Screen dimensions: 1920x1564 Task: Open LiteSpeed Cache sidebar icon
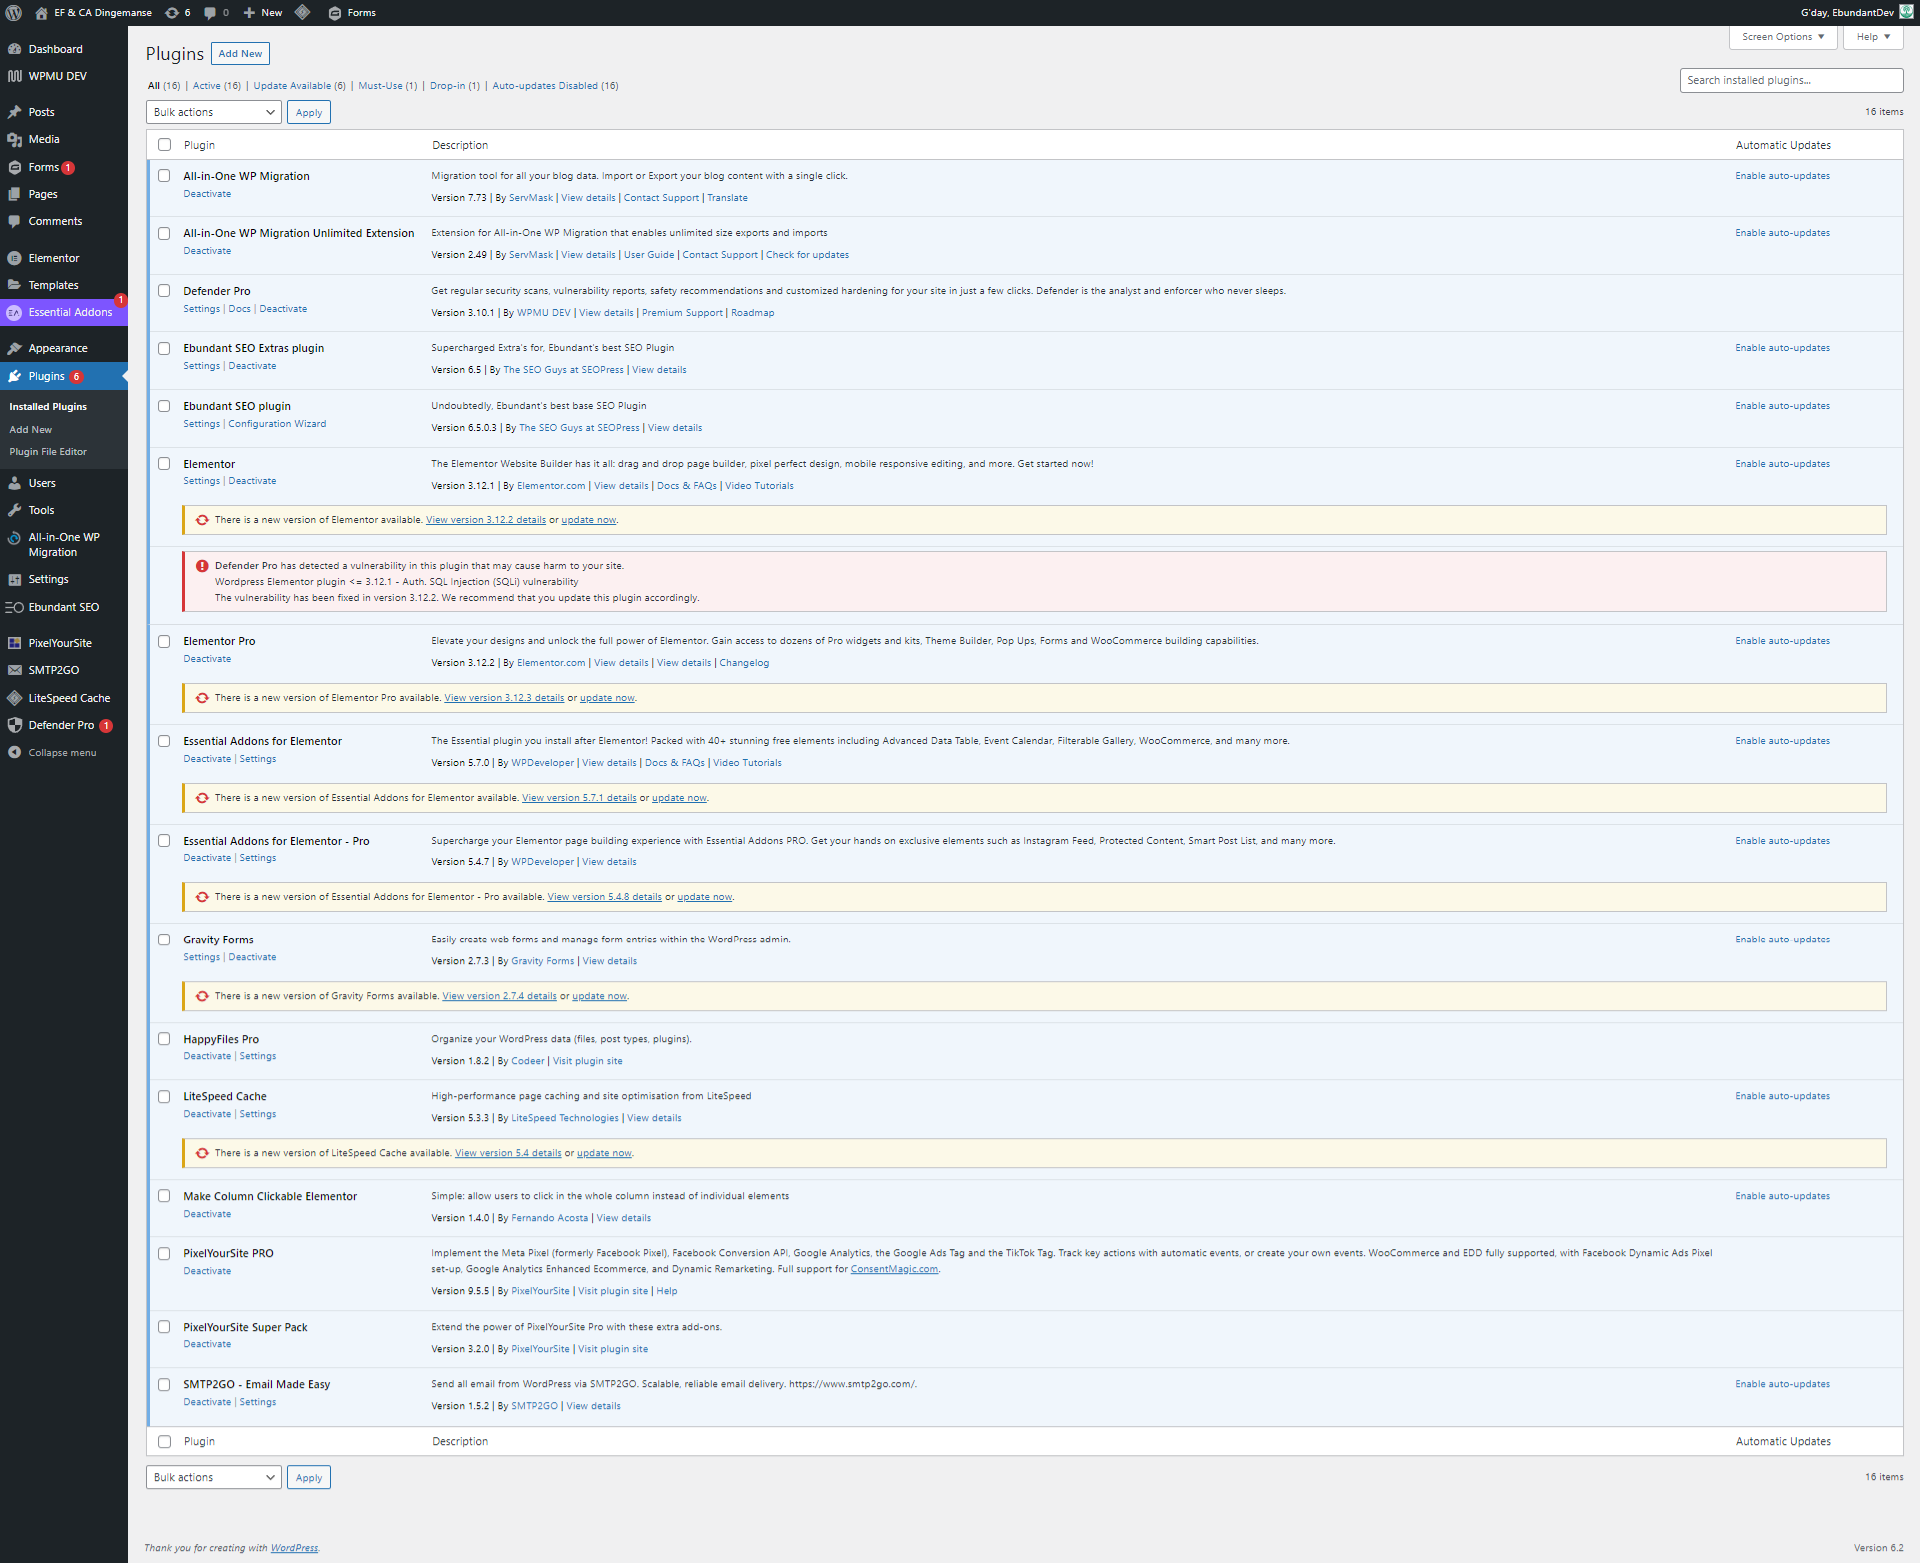click(14, 698)
